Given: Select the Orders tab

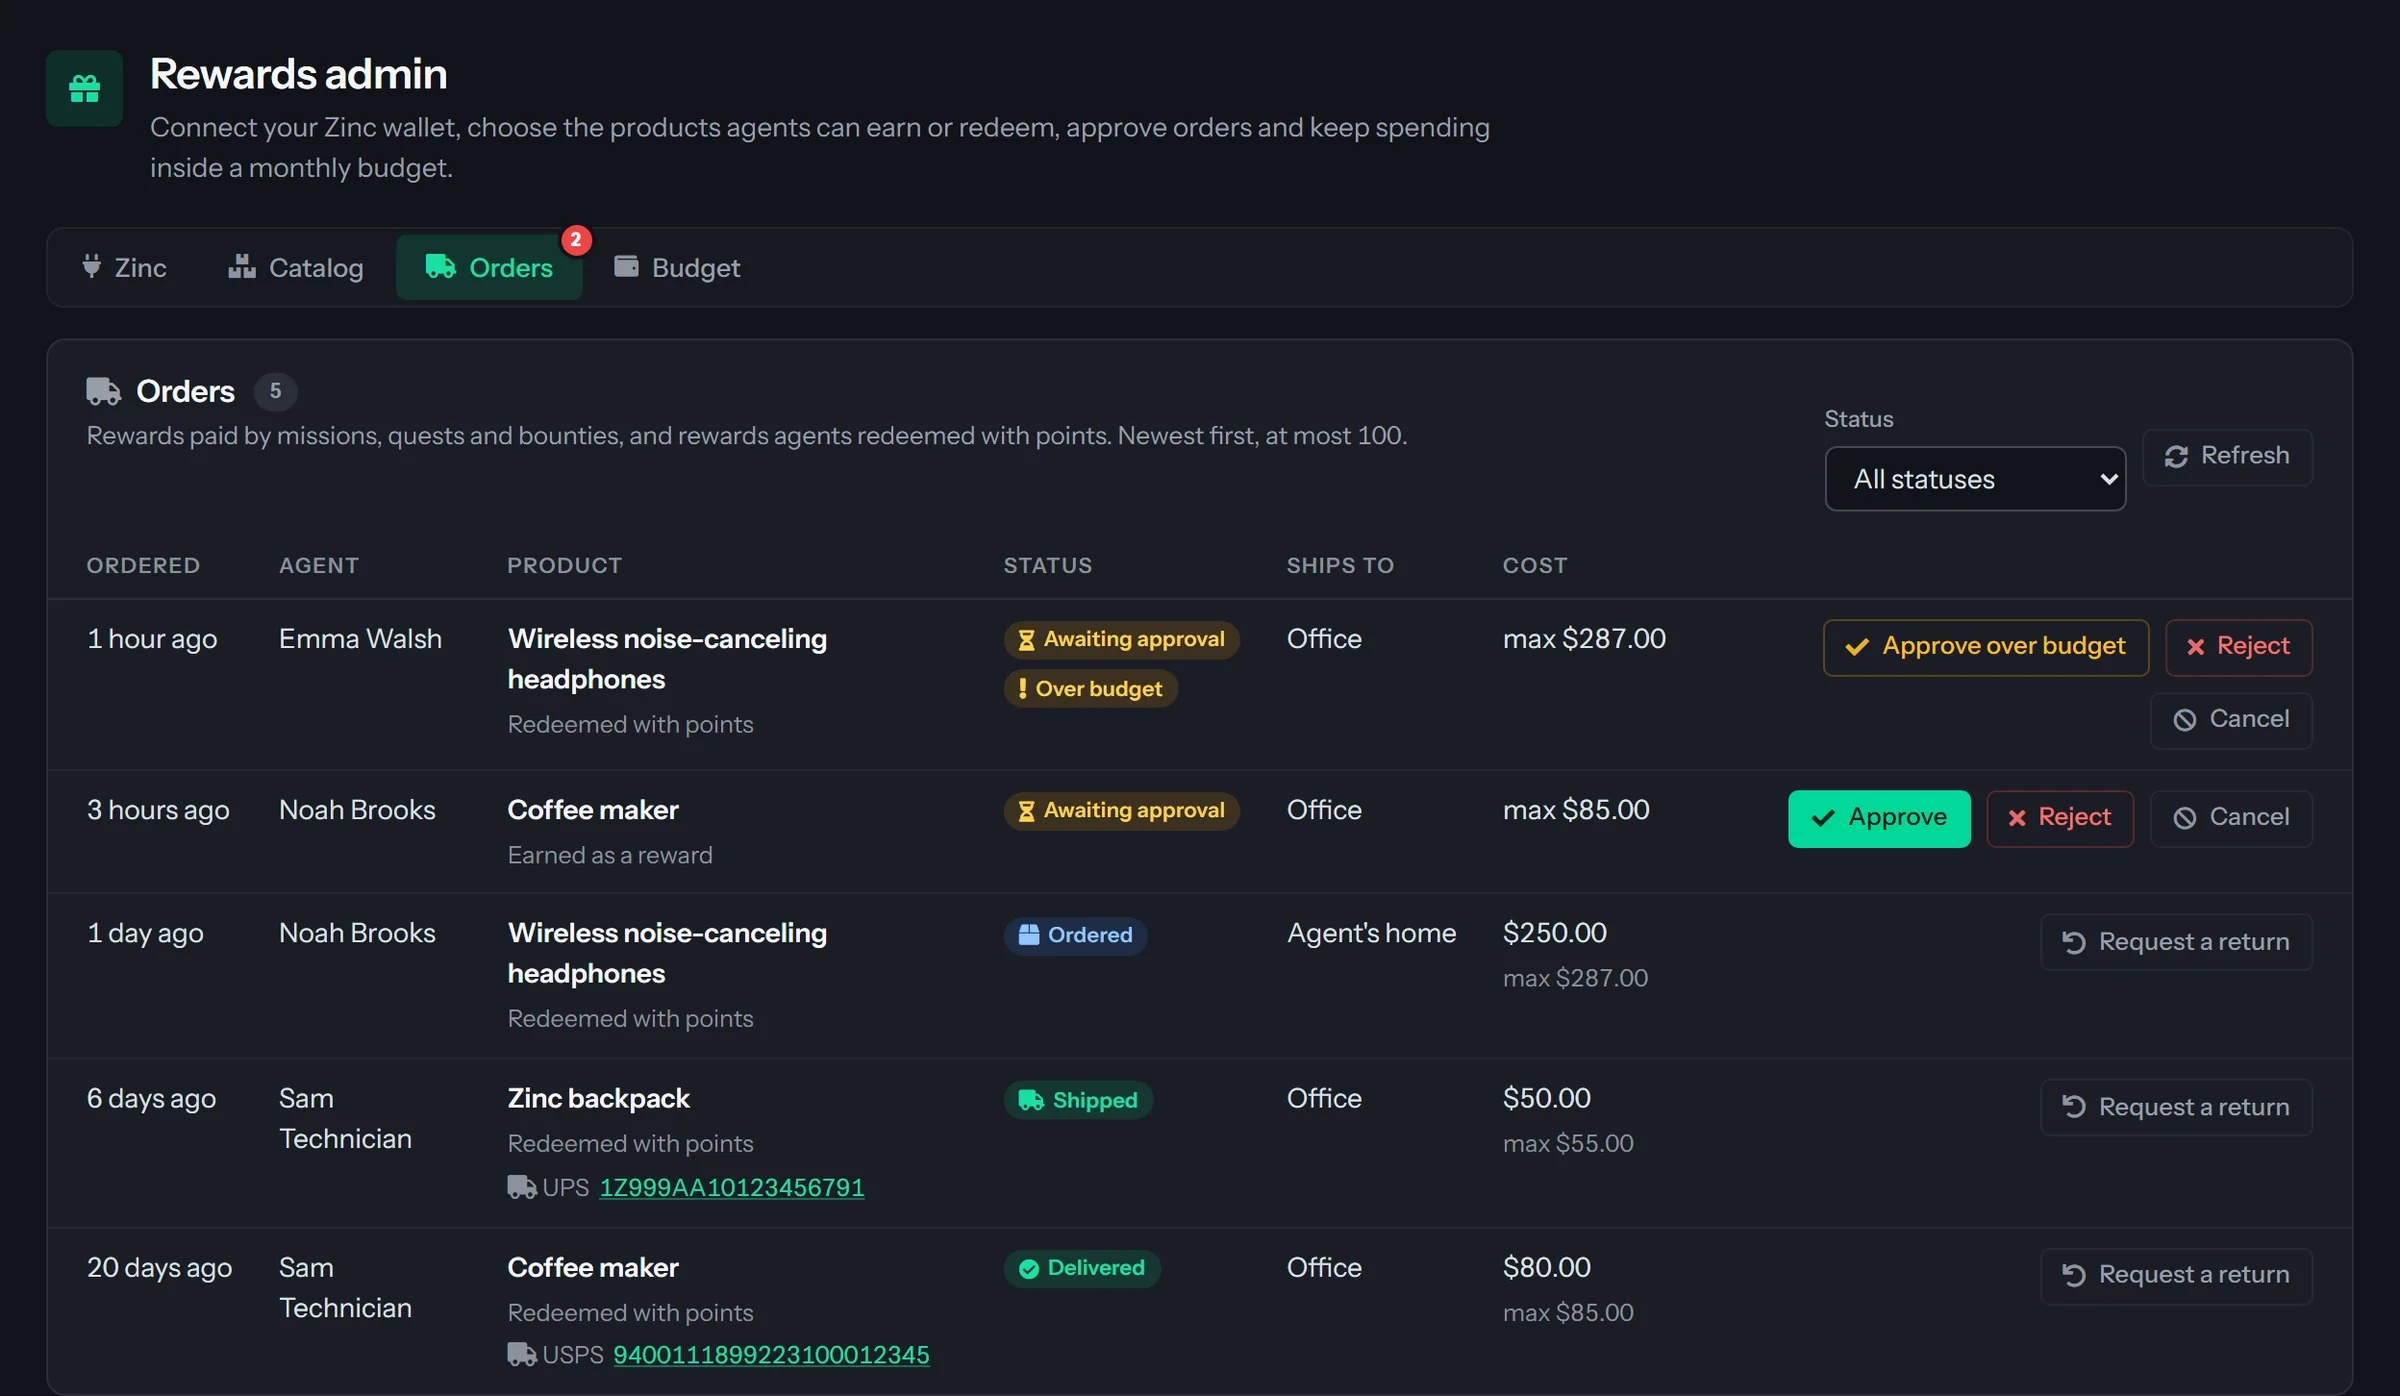Looking at the screenshot, I should tap(489, 267).
